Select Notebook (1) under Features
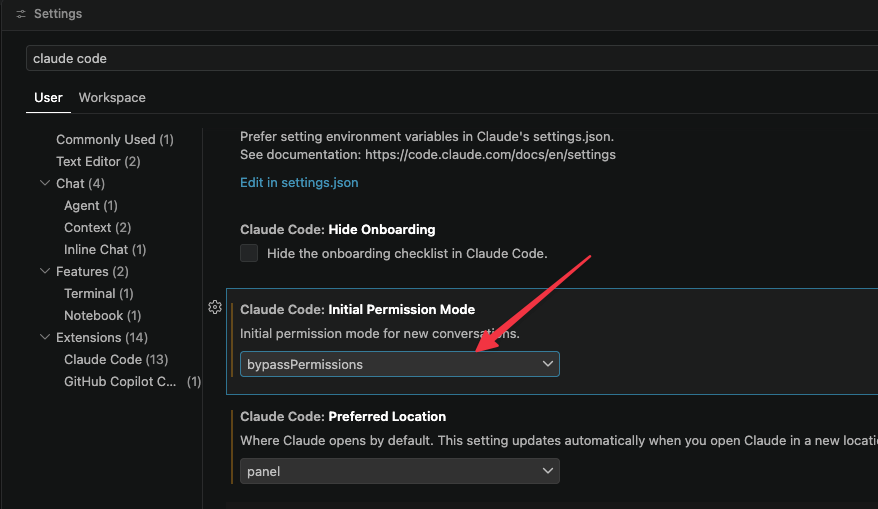 pos(102,315)
